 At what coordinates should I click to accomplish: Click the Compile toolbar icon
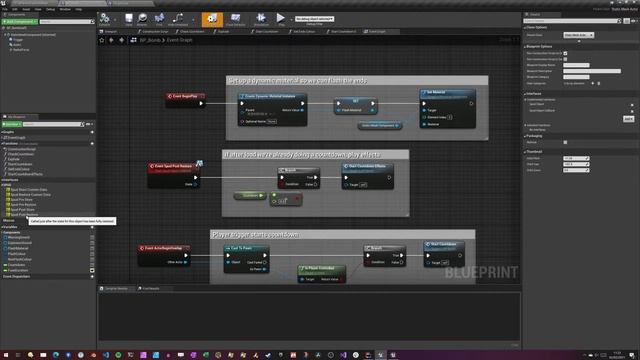pyautogui.click(x=104, y=18)
